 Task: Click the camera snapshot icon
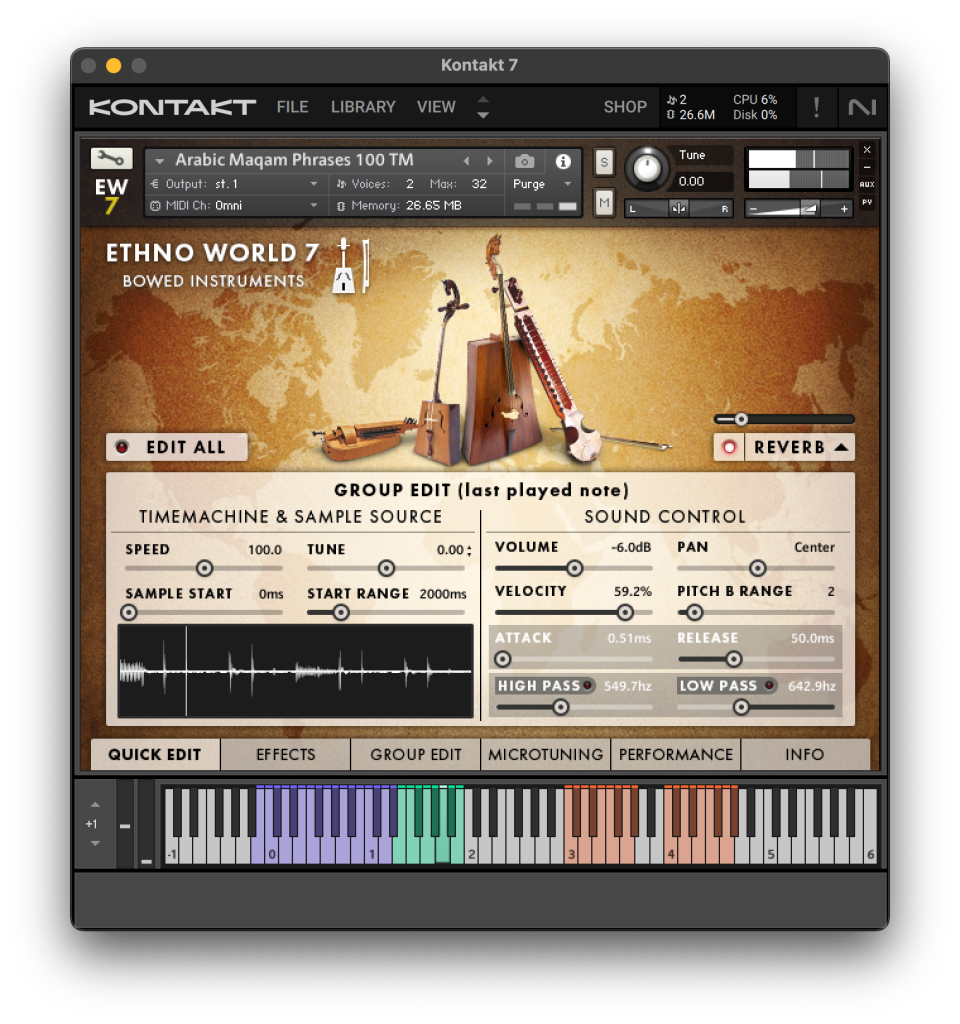(x=525, y=161)
